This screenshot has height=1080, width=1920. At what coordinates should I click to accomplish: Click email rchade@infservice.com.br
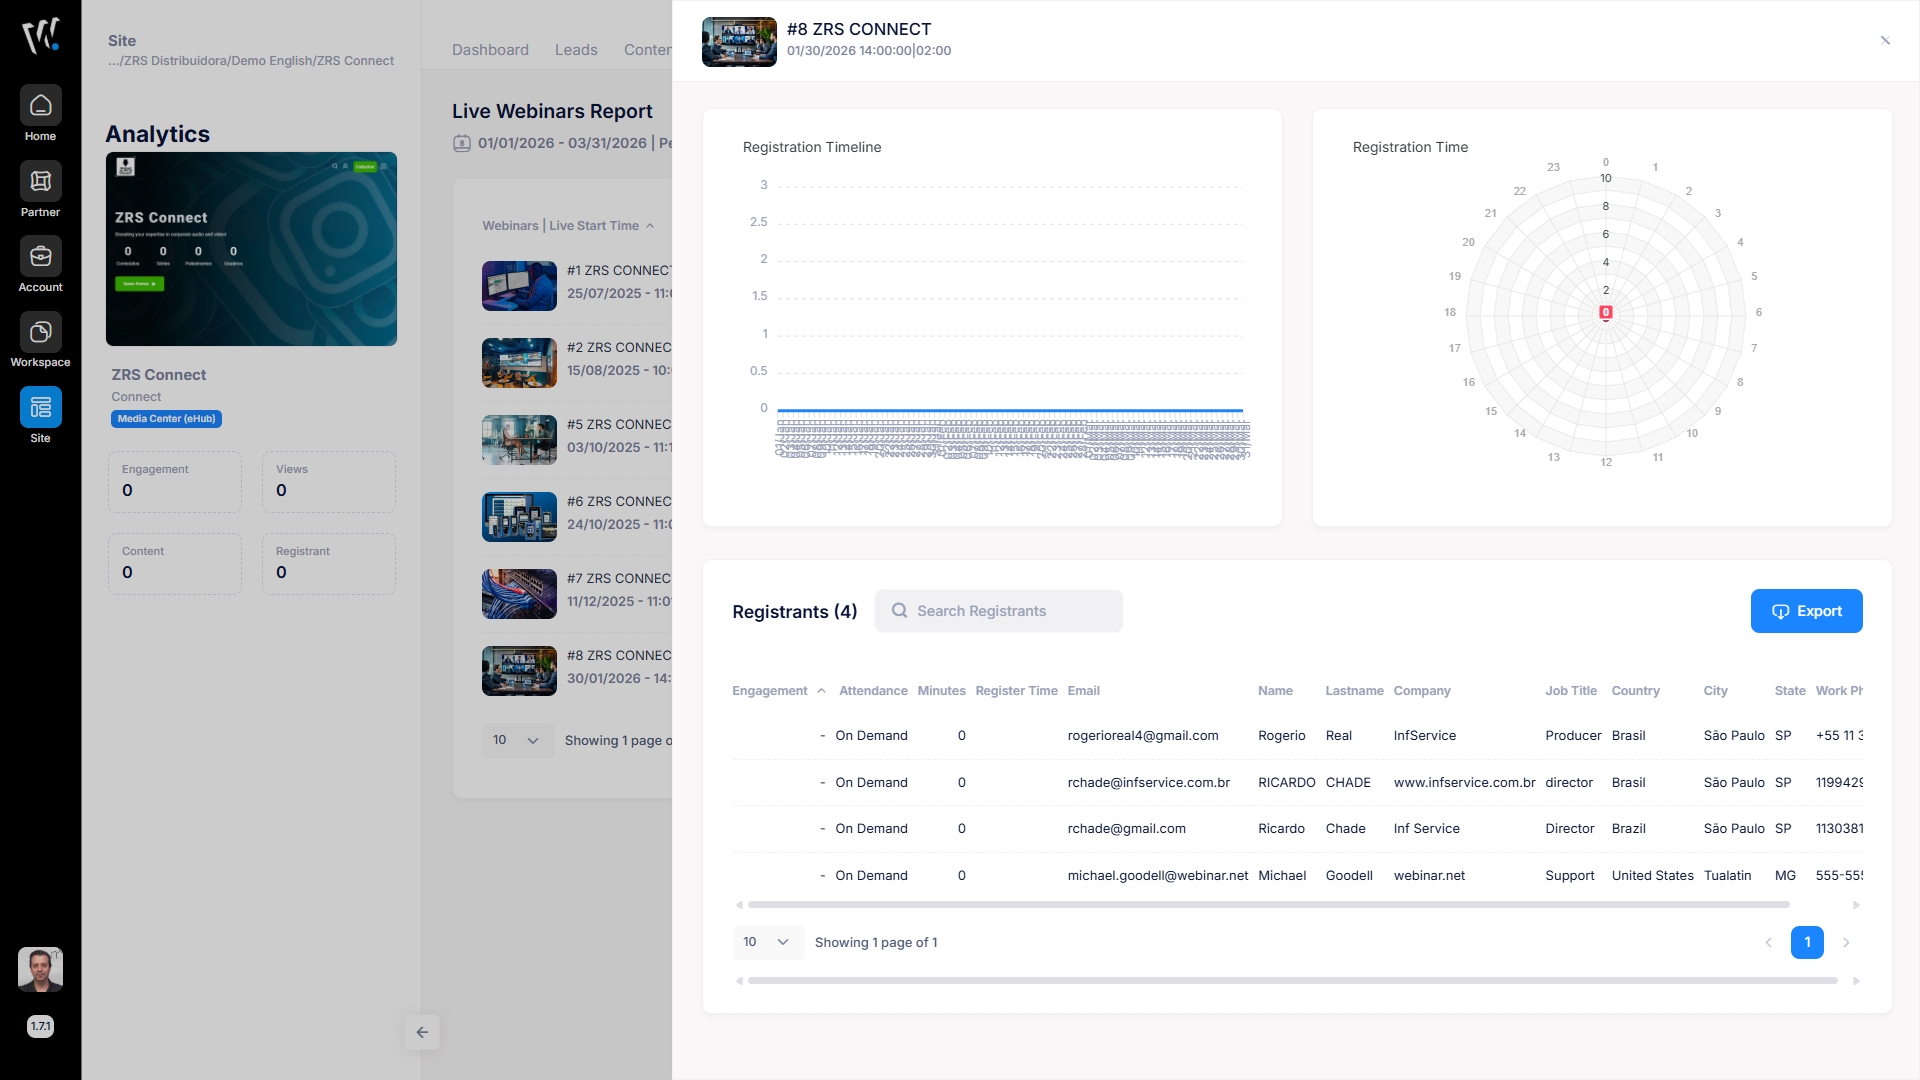pos(1148,783)
